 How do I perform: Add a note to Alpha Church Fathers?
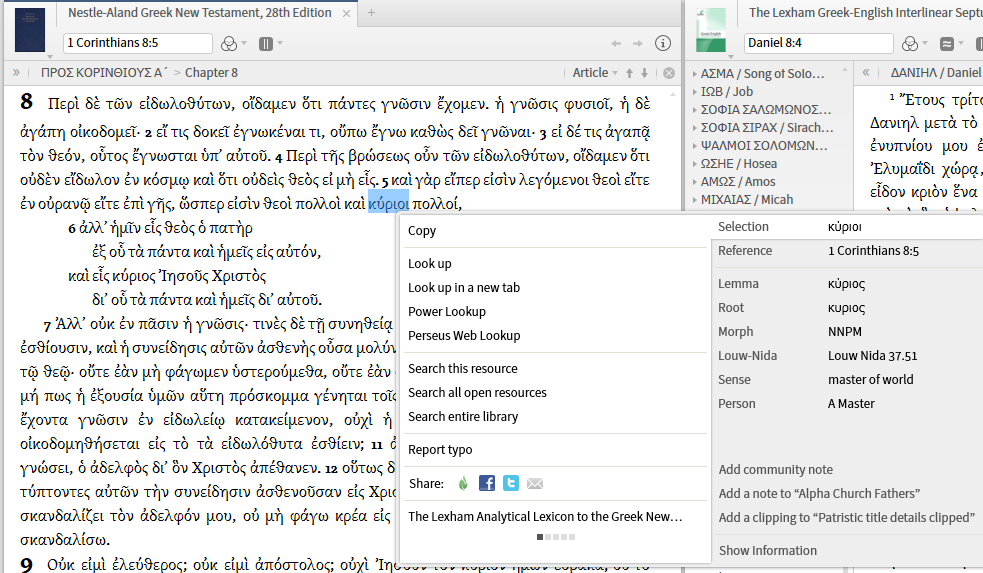click(819, 493)
